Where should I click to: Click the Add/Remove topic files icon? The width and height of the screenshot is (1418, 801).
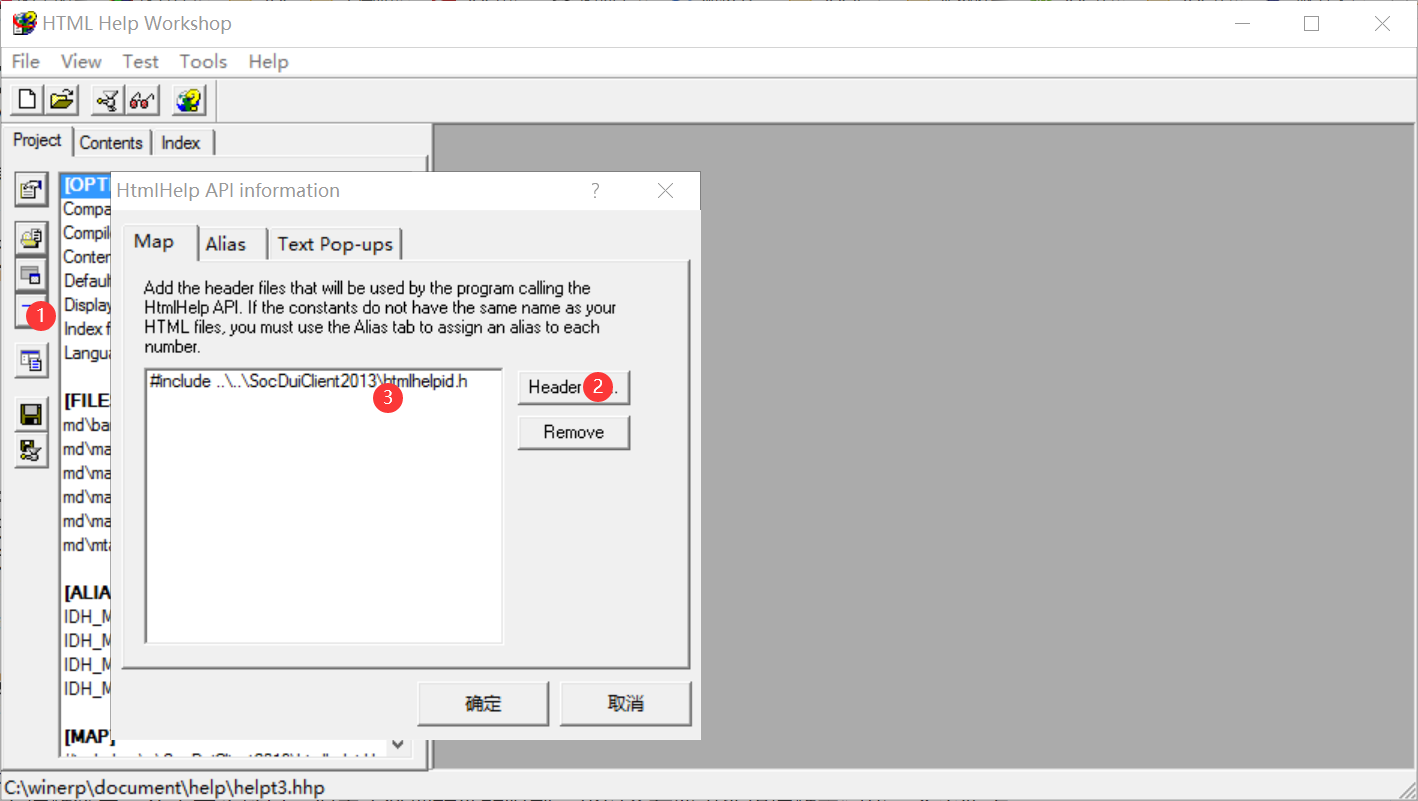click(x=31, y=237)
